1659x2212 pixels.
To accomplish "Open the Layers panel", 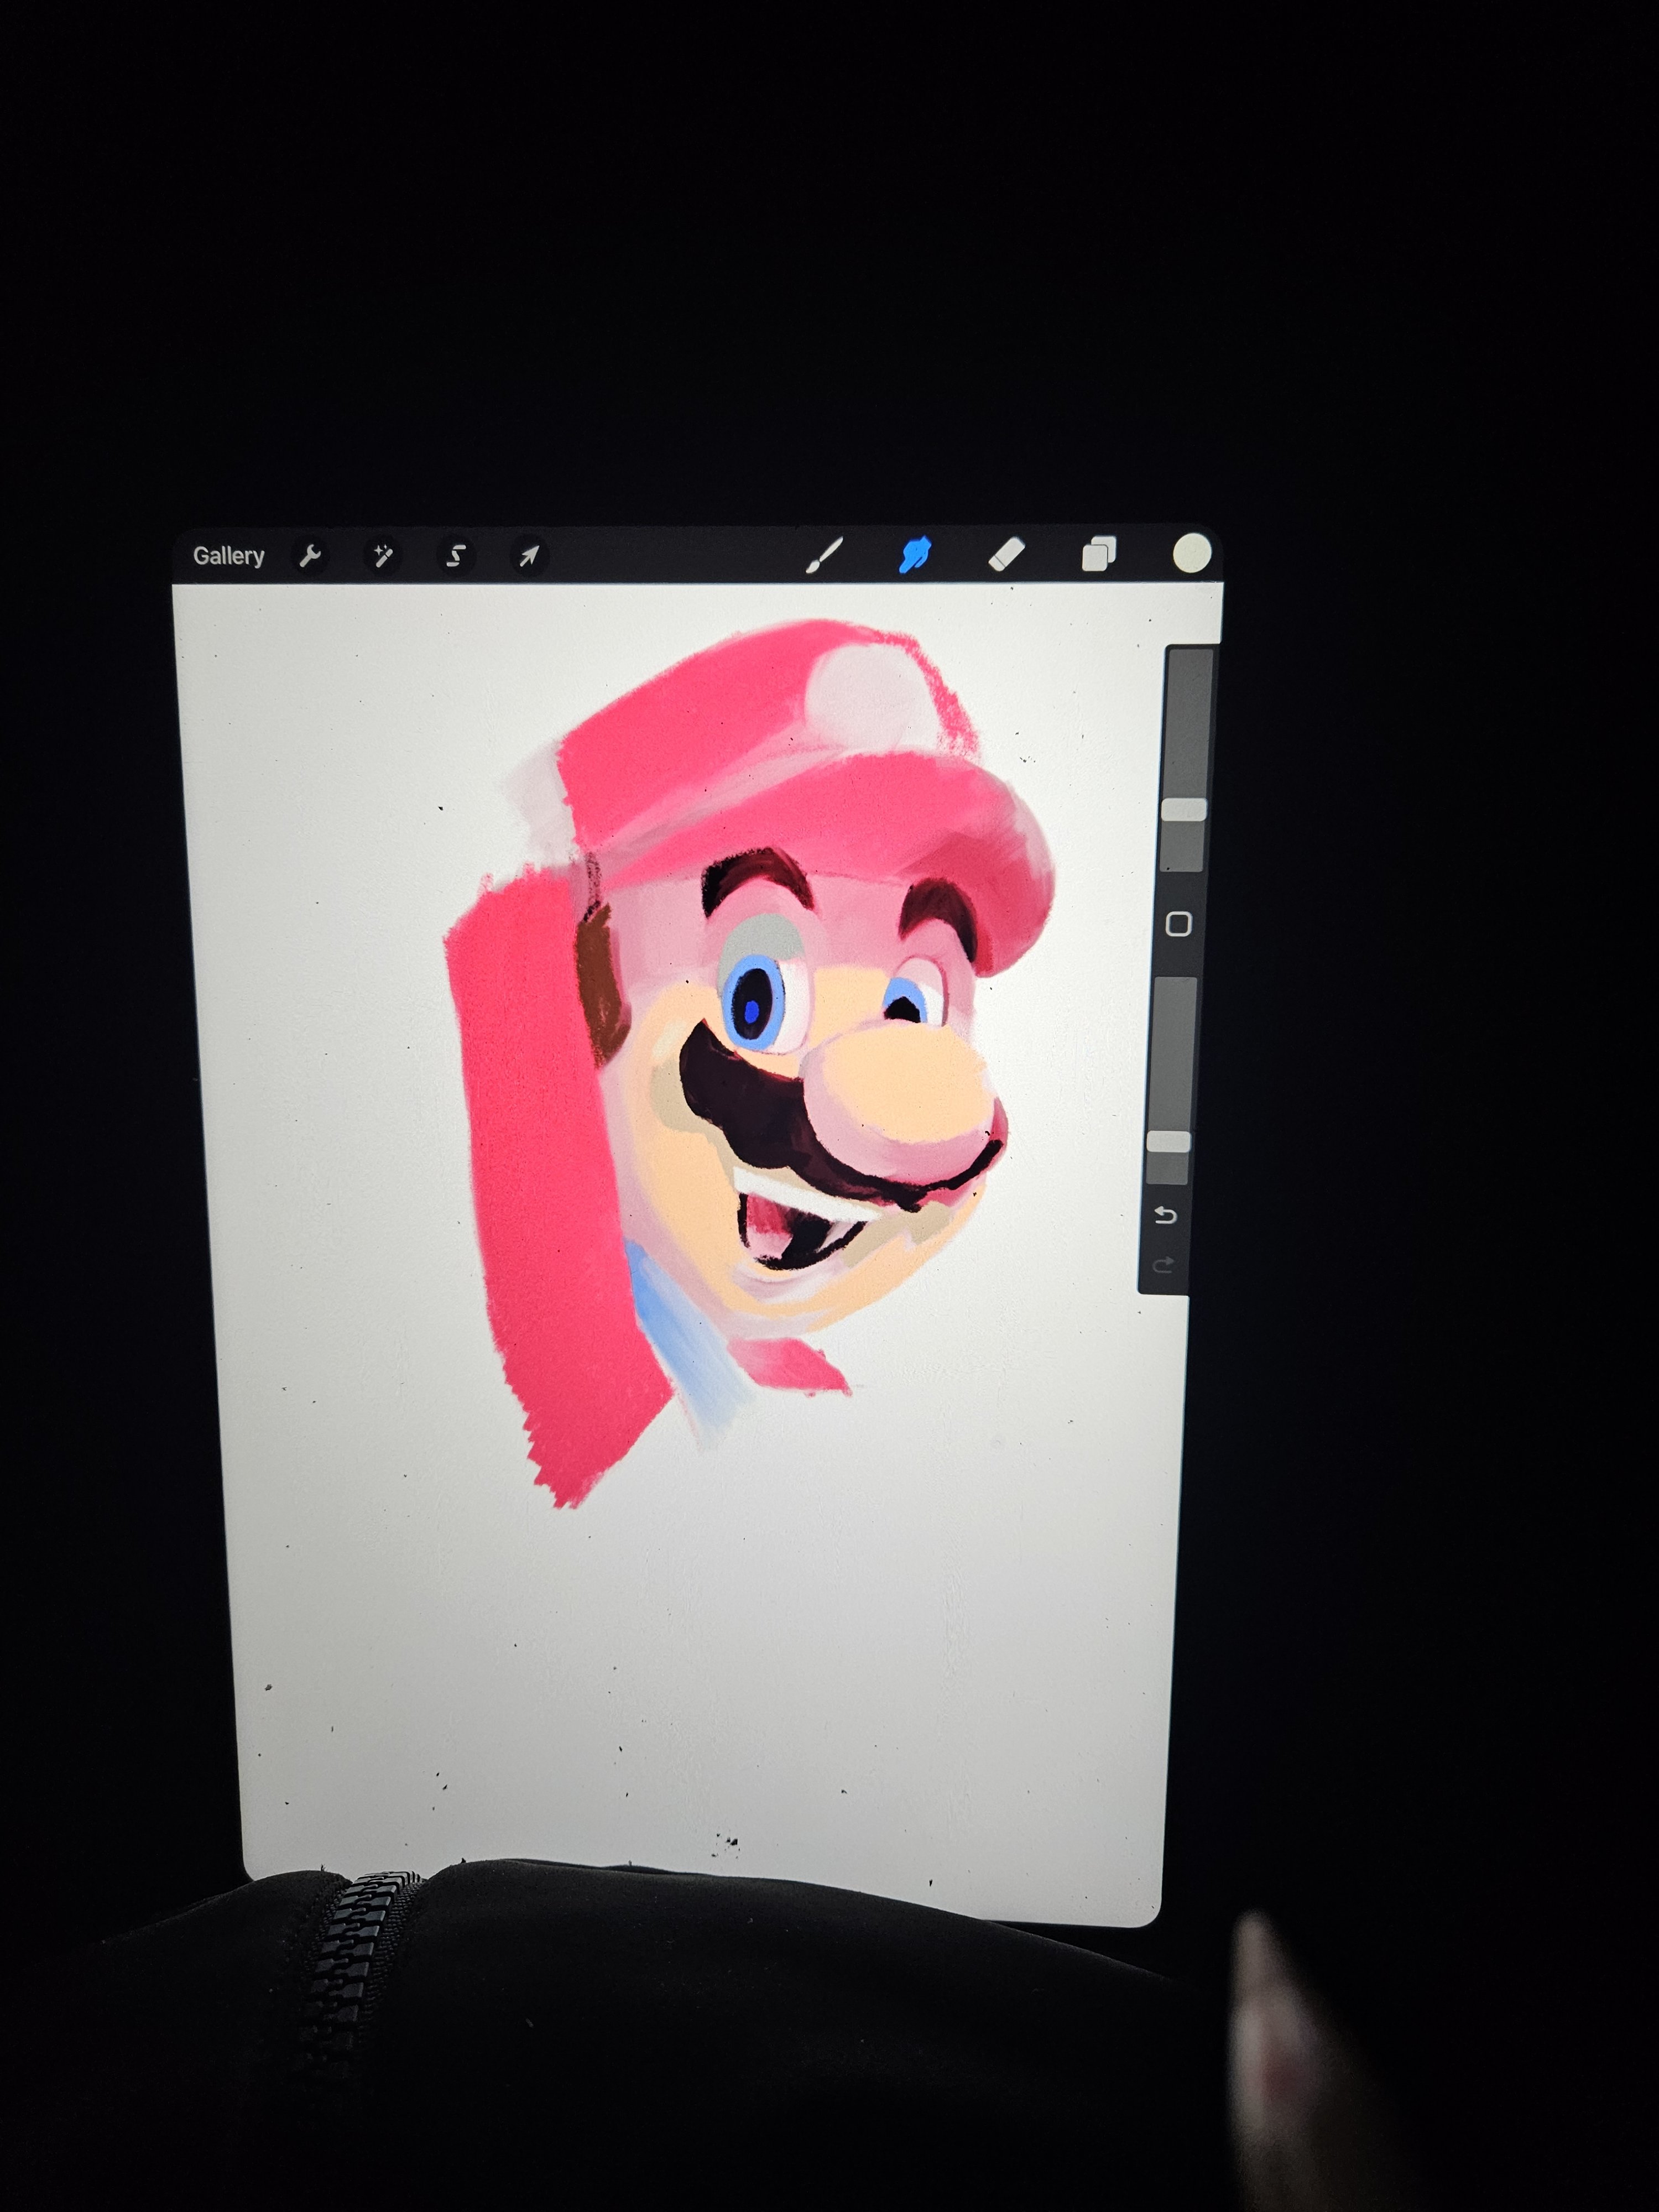I will pyautogui.click(x=1099, y=554).
